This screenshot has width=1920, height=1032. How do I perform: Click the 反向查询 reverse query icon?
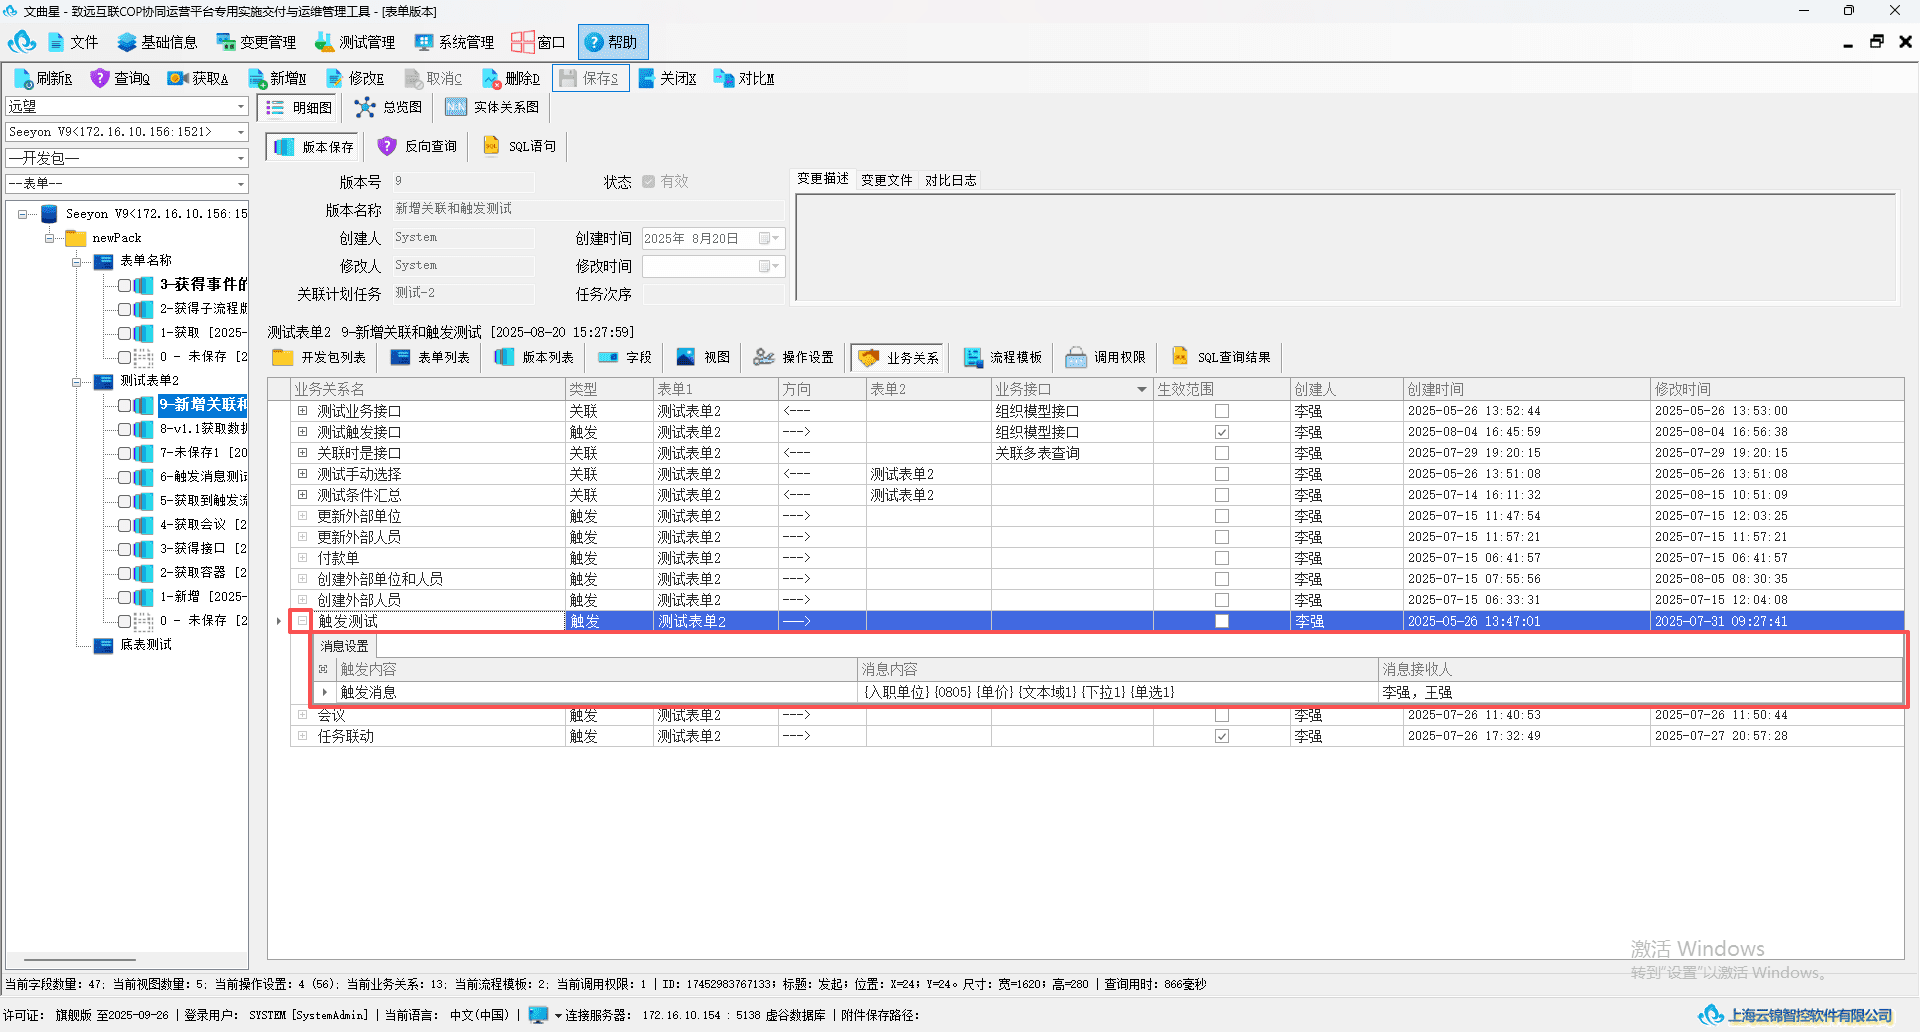coord(417,146)
